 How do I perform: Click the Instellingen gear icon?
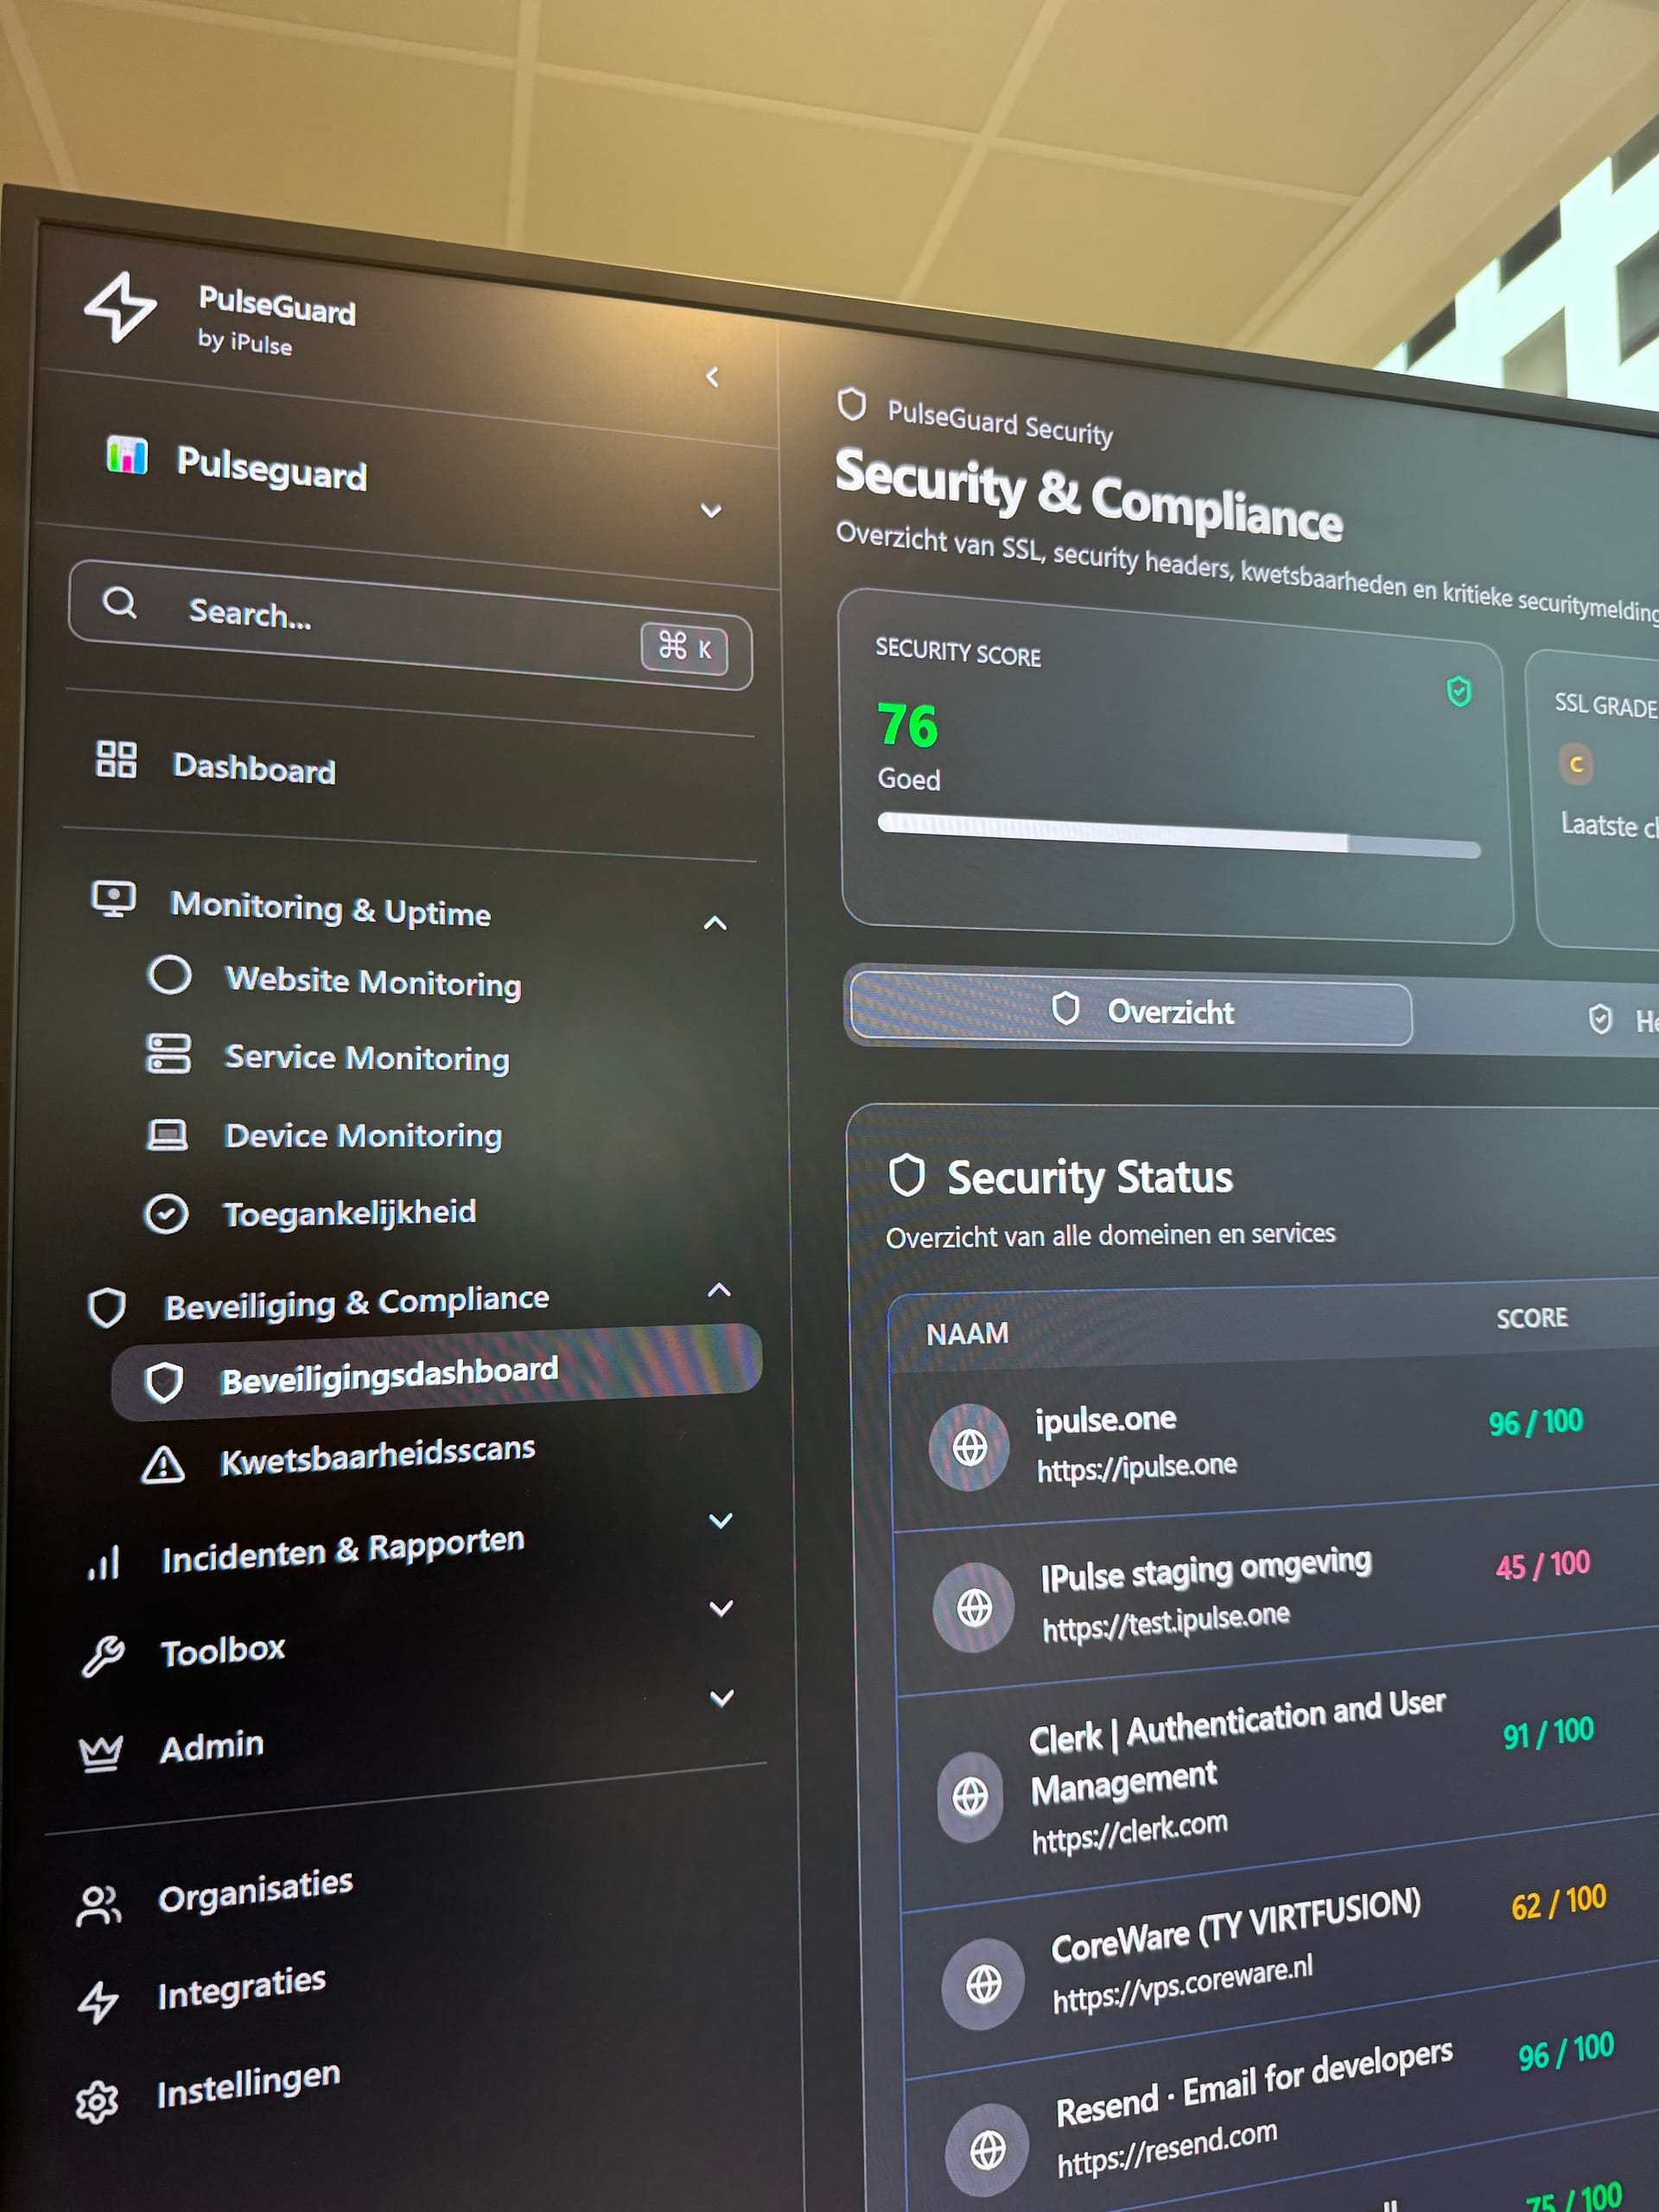[97, 2102]
